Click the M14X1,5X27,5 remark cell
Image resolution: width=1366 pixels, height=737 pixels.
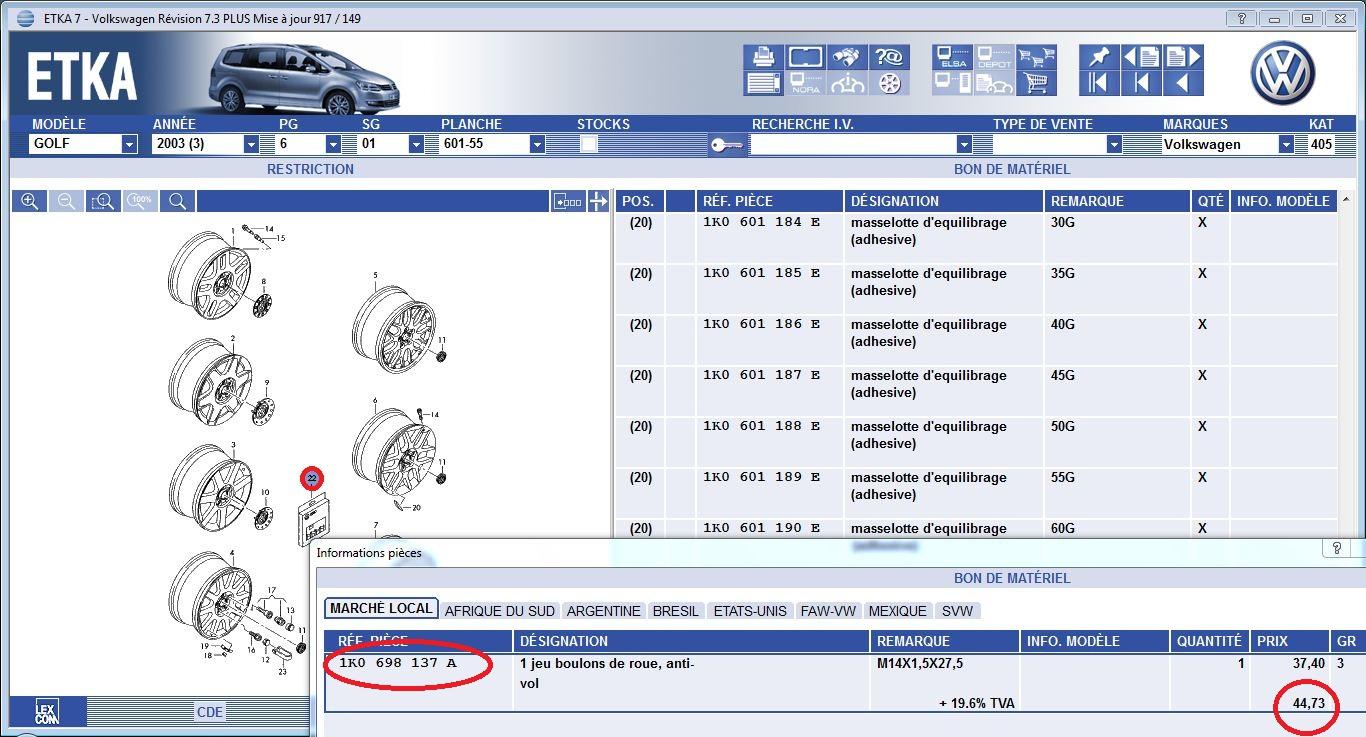click(x=920, y=663)
